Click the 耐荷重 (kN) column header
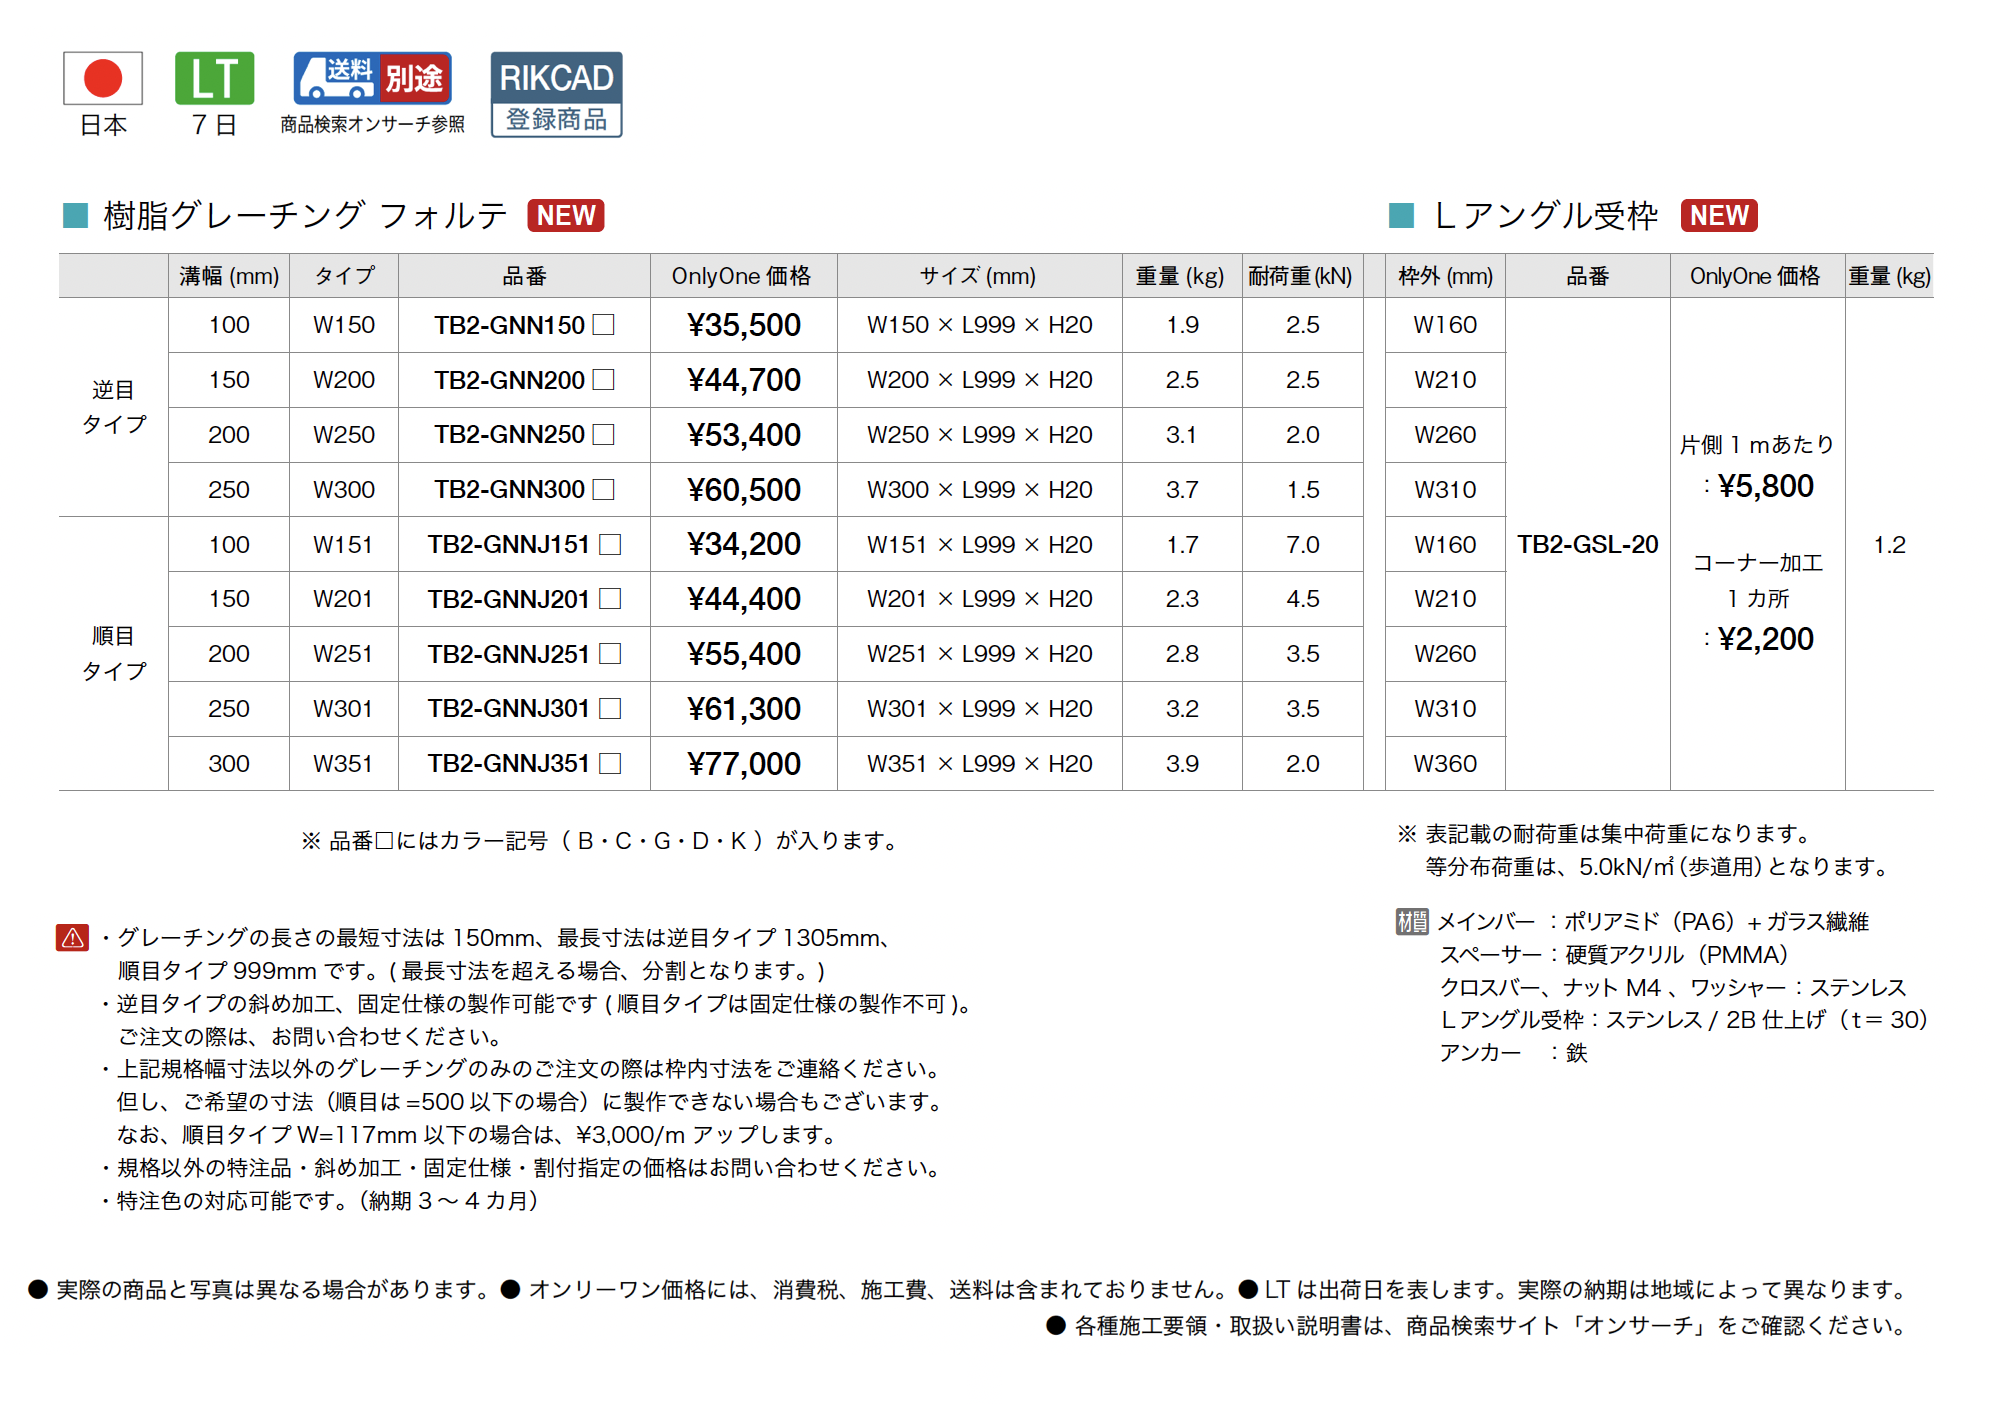 coord(1300,276)
